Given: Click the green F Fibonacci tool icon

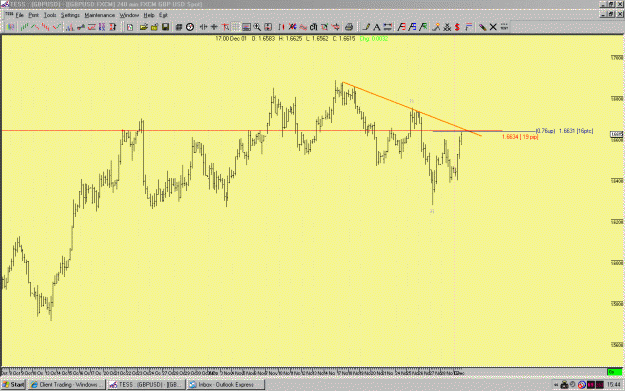Looking at the screenshot, I should (x=423, y=27).
